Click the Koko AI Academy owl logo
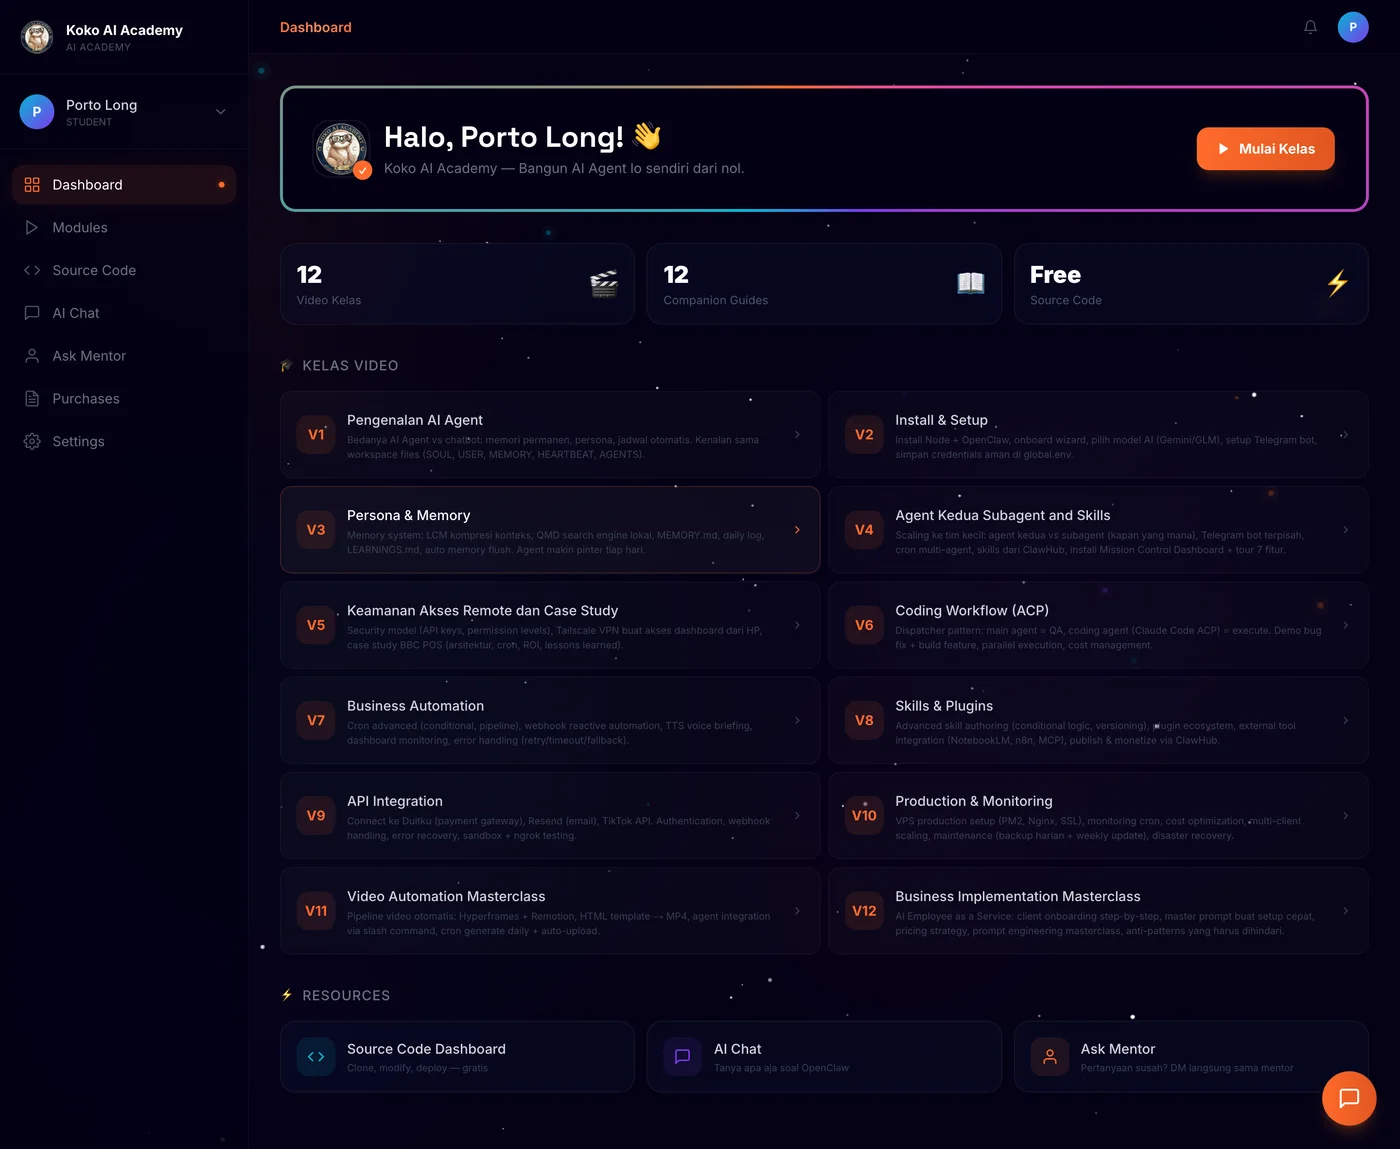This screenshot has width=1400, height=1149. [37, 37]
